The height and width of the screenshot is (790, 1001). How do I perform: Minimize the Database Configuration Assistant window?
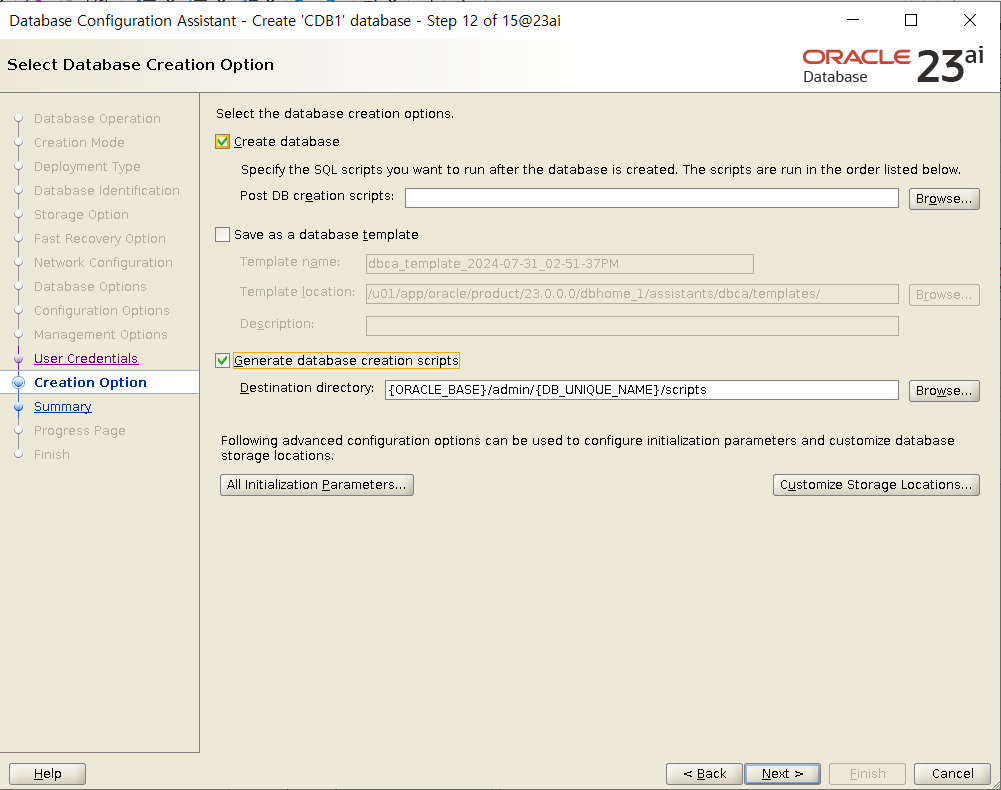click(853, 20)
